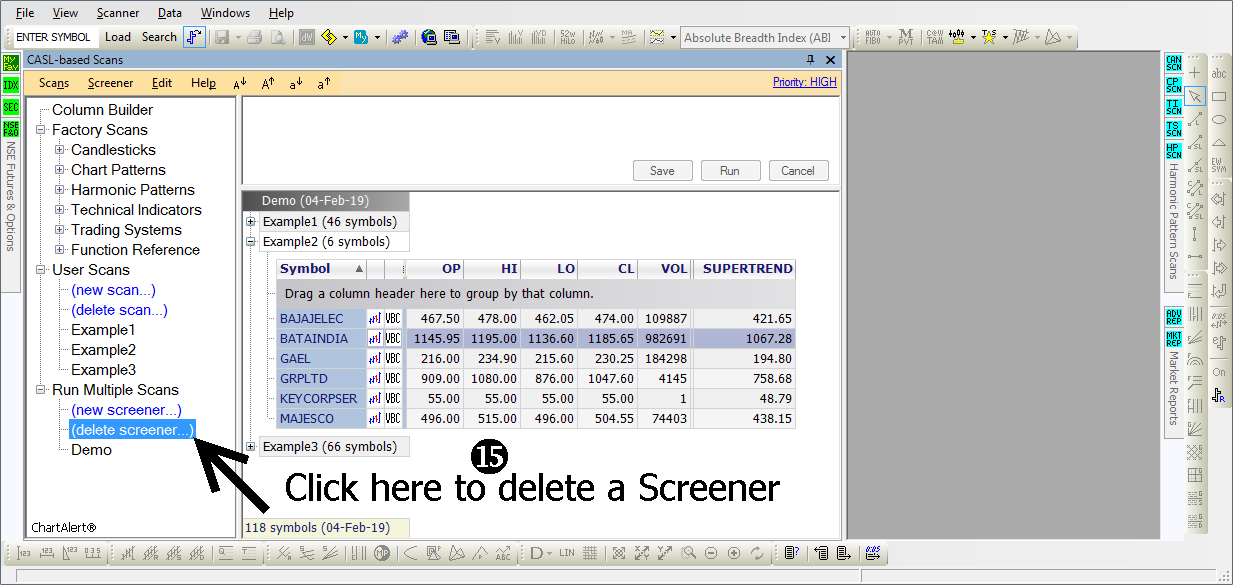Image resolution: width=1233 pixels, height=585 pixels.
Task: Click the blue gear settings toolbar icon
Action: 400,38
